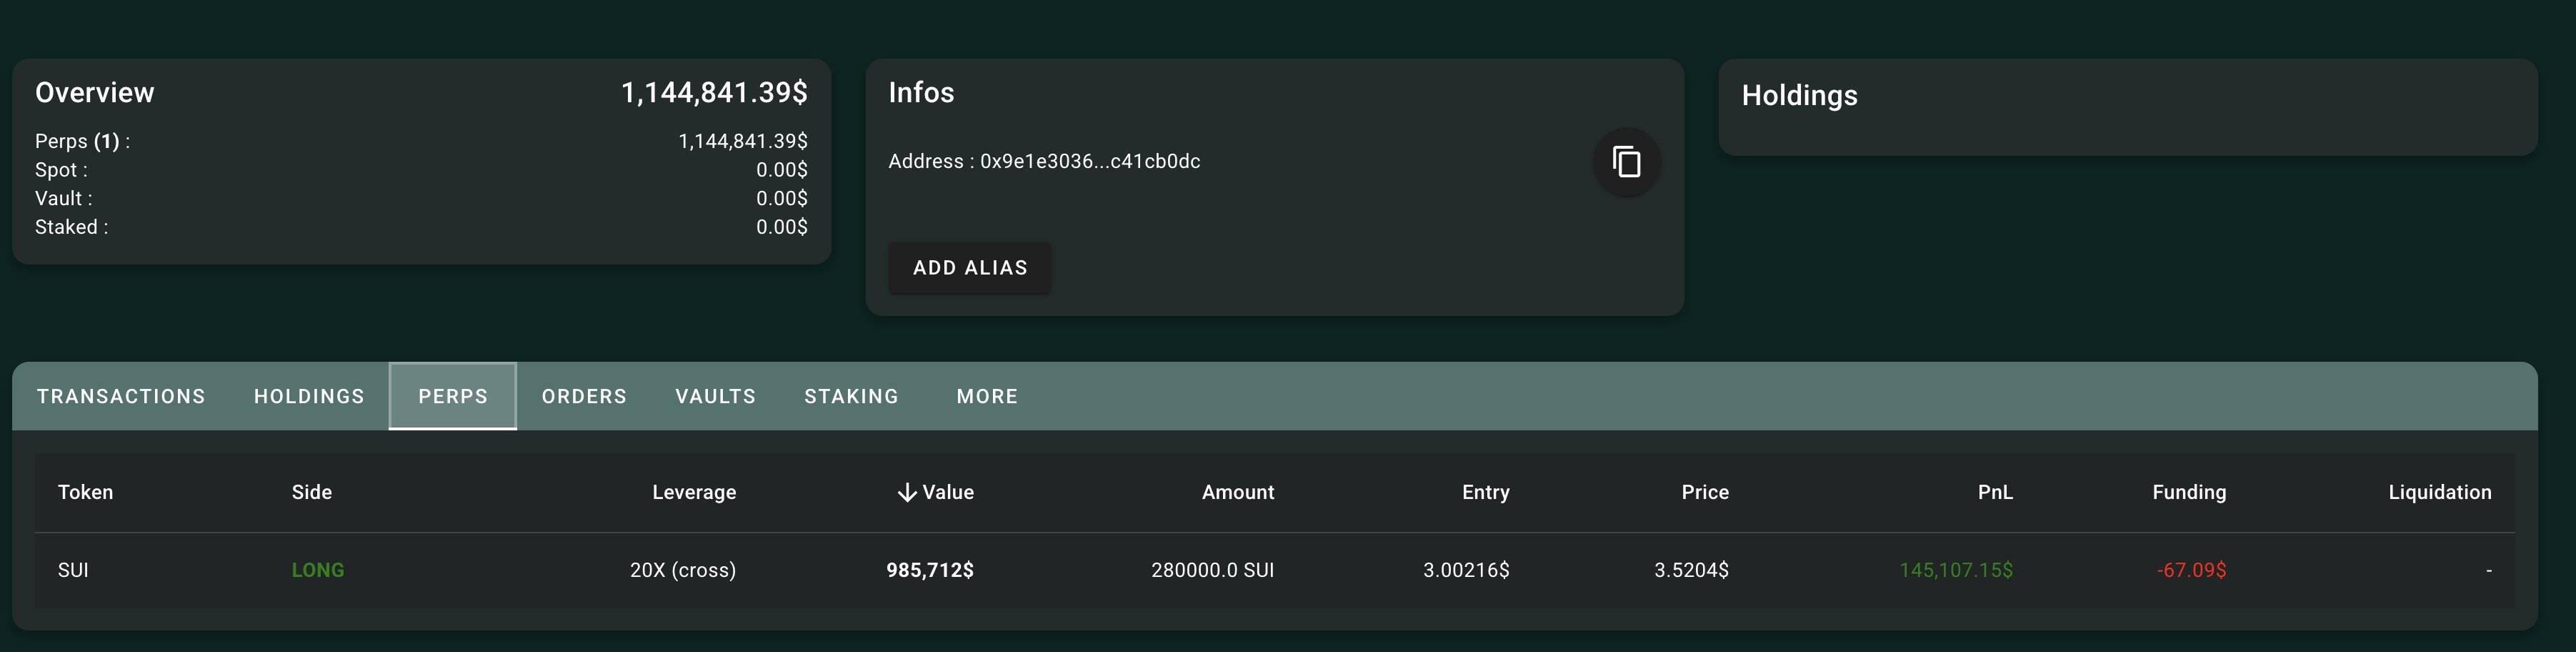Image resolution: width=2576 pixels, height=652 pixels.
Task: Click the SUI token in the table row
Action: point(73,570)
